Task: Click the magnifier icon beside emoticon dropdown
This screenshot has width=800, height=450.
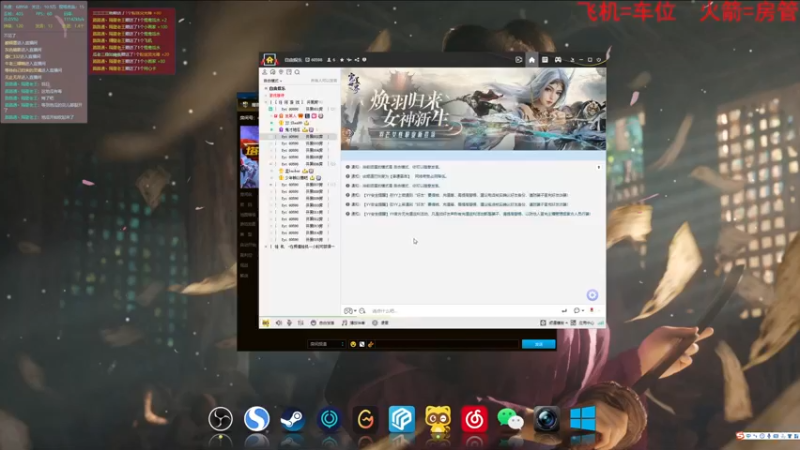Action: coord(362,311)
